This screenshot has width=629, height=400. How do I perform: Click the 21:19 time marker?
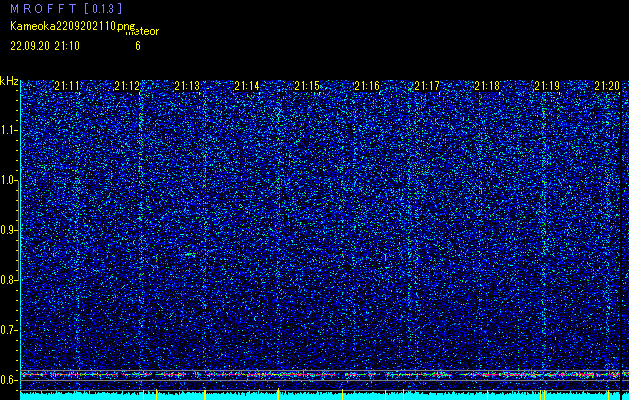pos(547,86)
